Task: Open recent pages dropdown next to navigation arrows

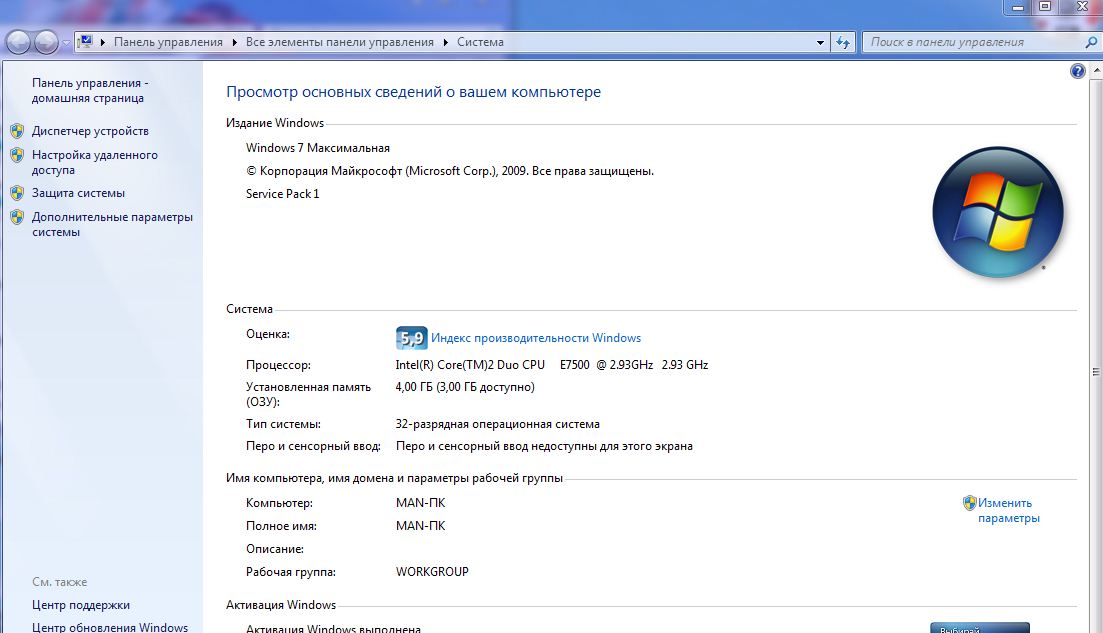Action: coord(66,43)
